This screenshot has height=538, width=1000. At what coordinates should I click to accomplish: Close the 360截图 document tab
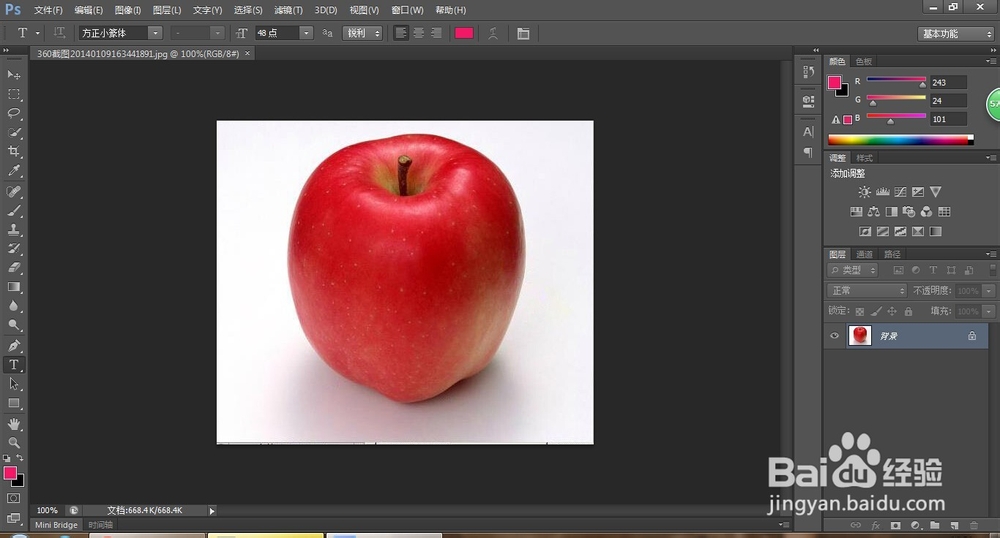[247, 54]
